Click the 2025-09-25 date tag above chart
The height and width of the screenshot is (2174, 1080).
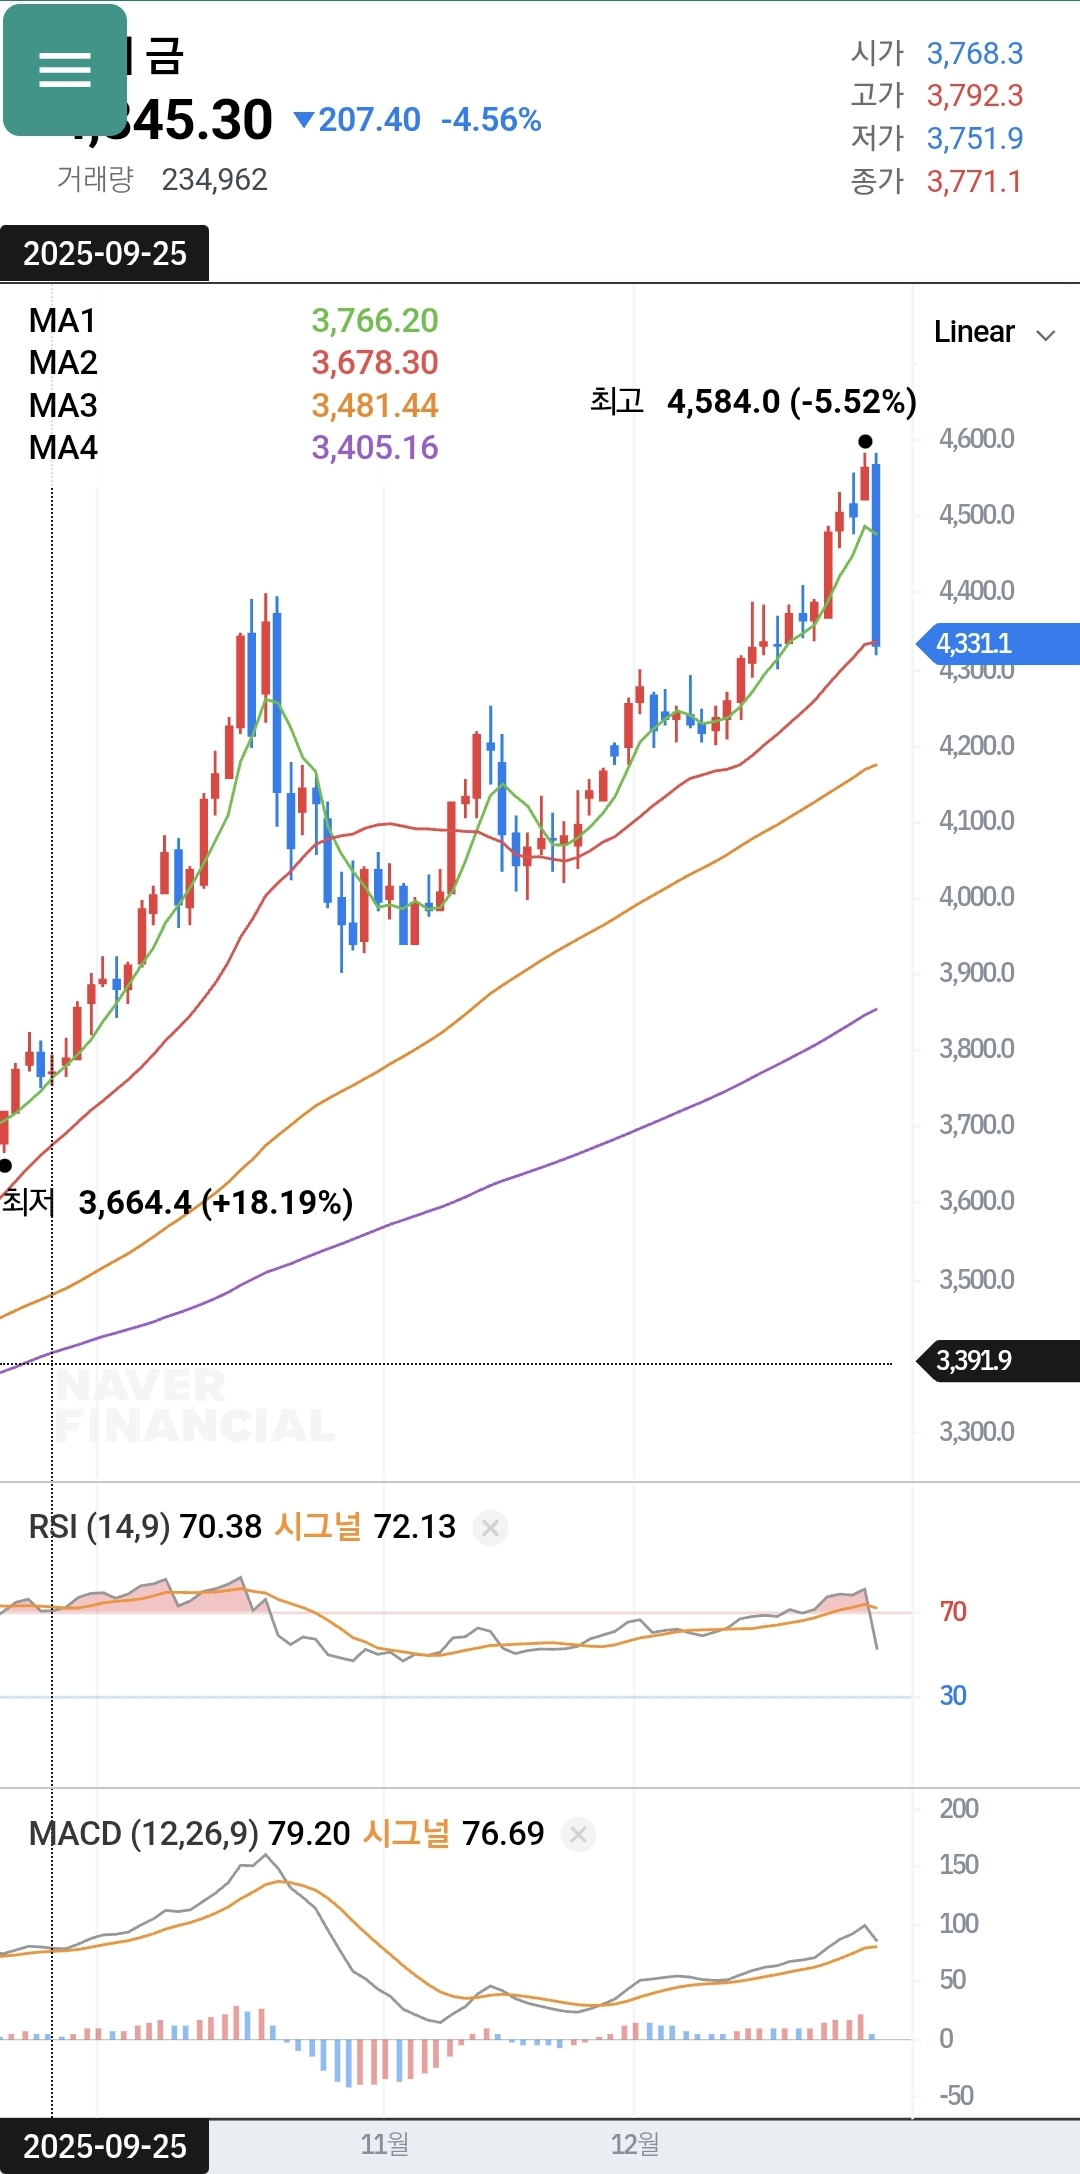point(104,254)
